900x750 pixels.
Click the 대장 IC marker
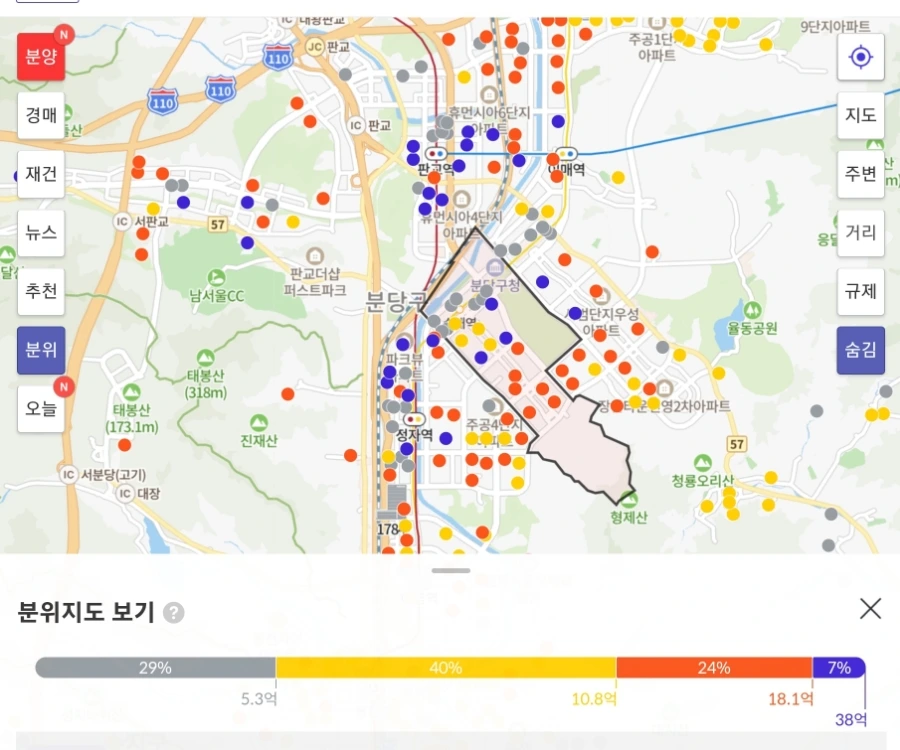pos(125,493)
